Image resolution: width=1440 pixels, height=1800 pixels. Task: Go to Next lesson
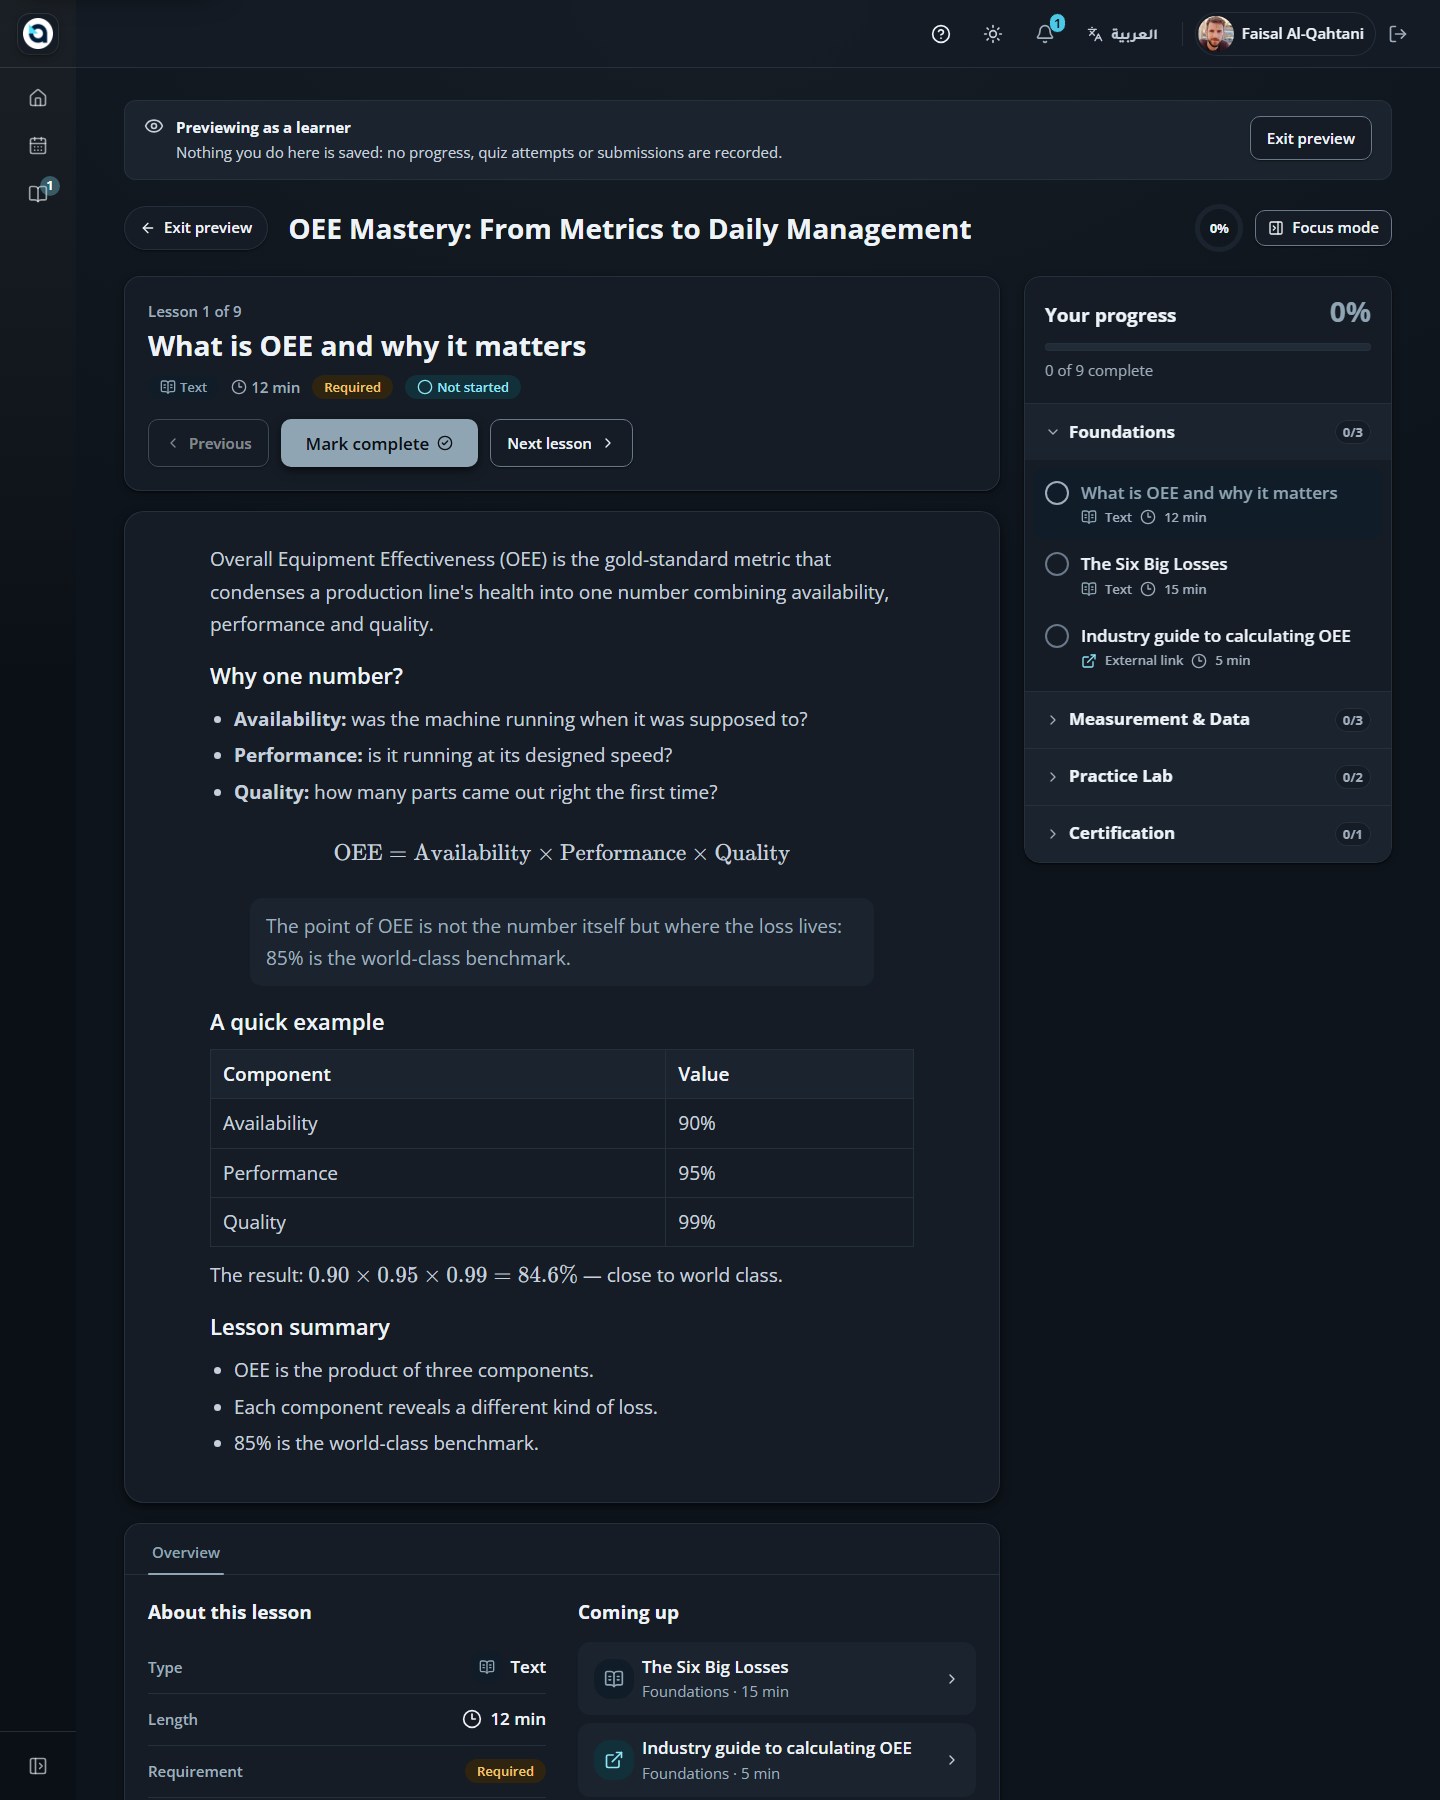(561, 443)
